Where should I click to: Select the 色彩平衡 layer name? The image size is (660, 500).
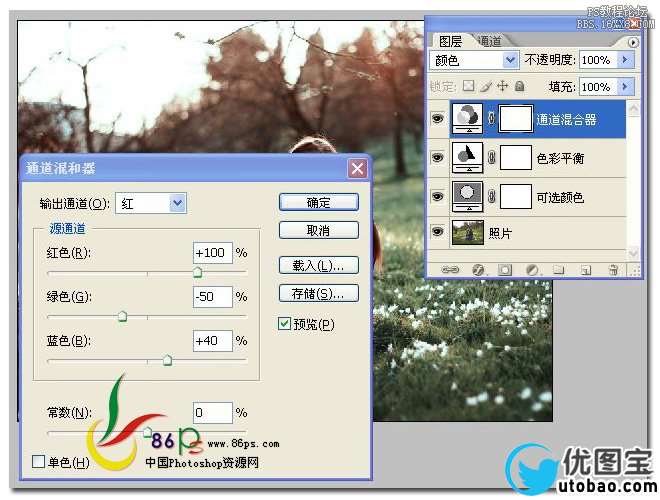tap(560, 158)
